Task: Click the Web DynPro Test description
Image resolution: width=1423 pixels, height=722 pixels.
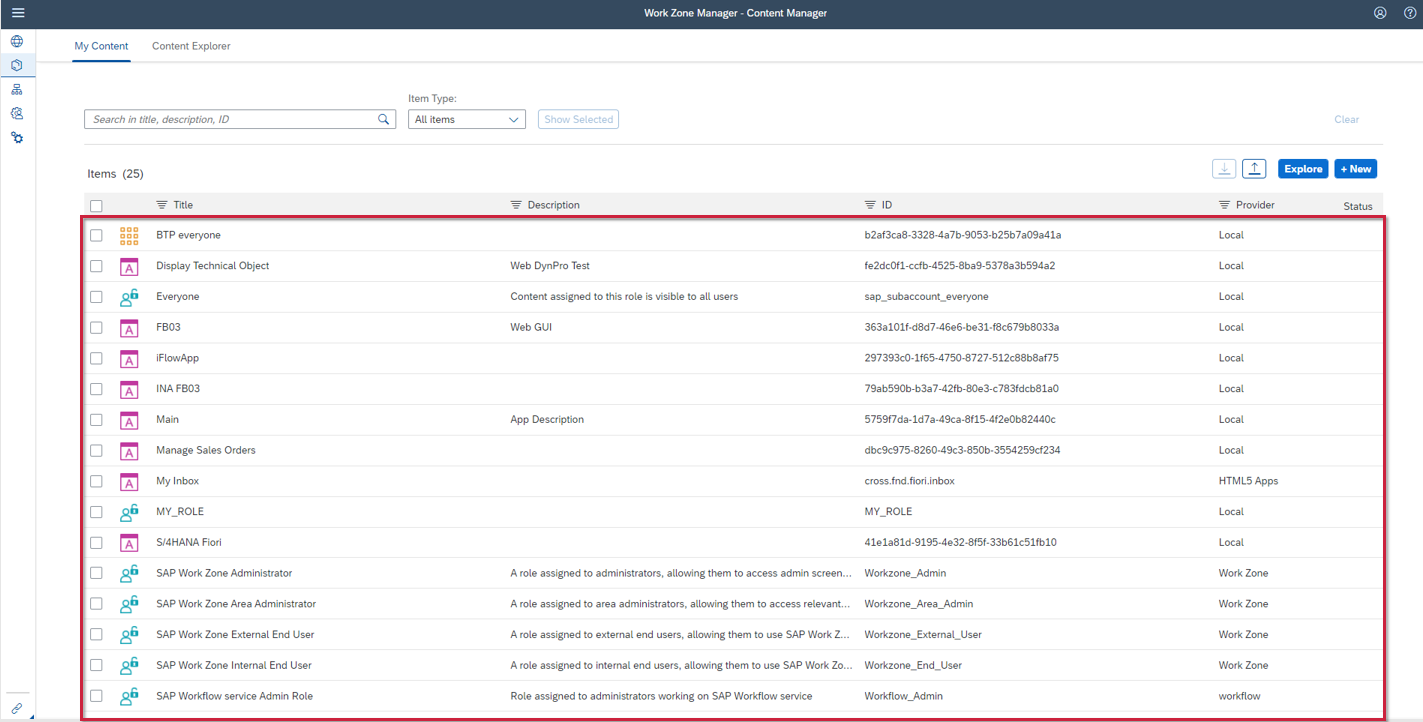Action: pyautogui.click(x=550, y=266)
